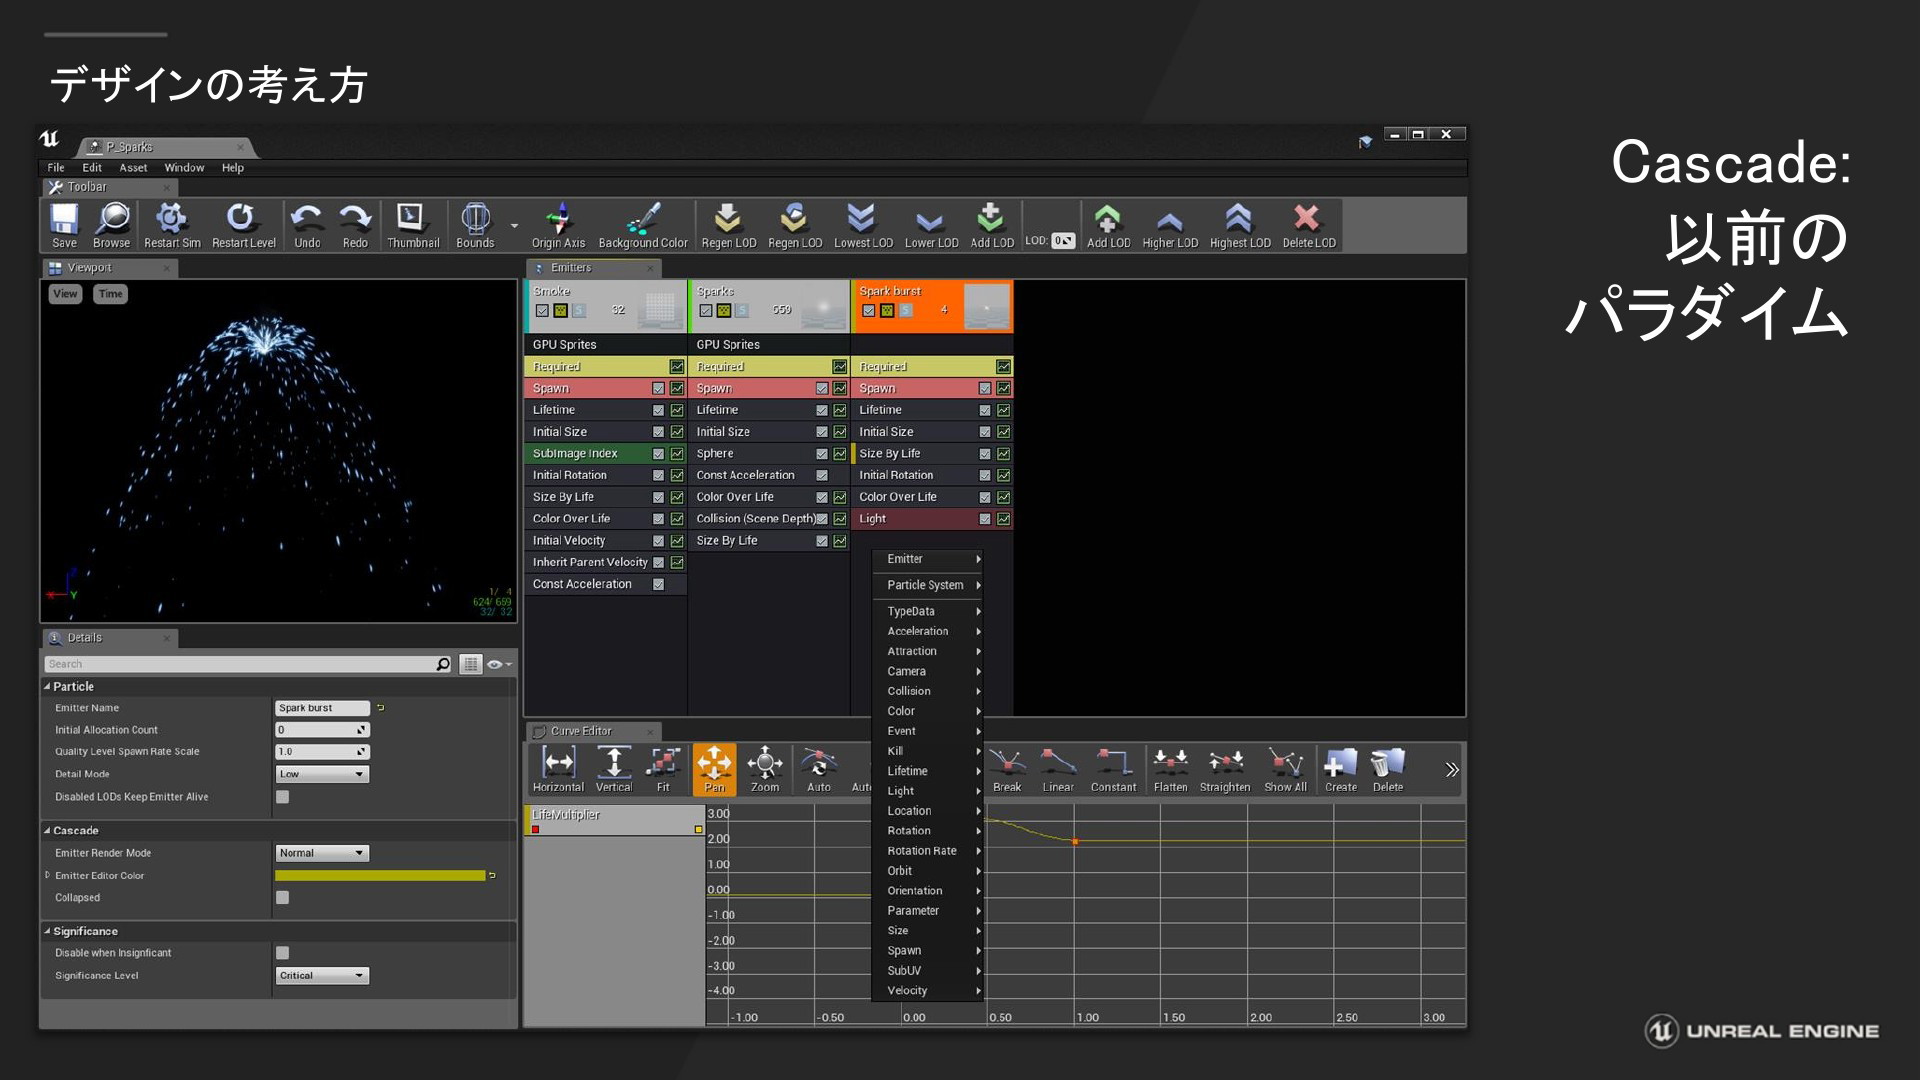Screen dimensions: 1920x1080
Task: Click the Add LOD button before LOD field
Action: pyautogui.click(x=991, y=225)
